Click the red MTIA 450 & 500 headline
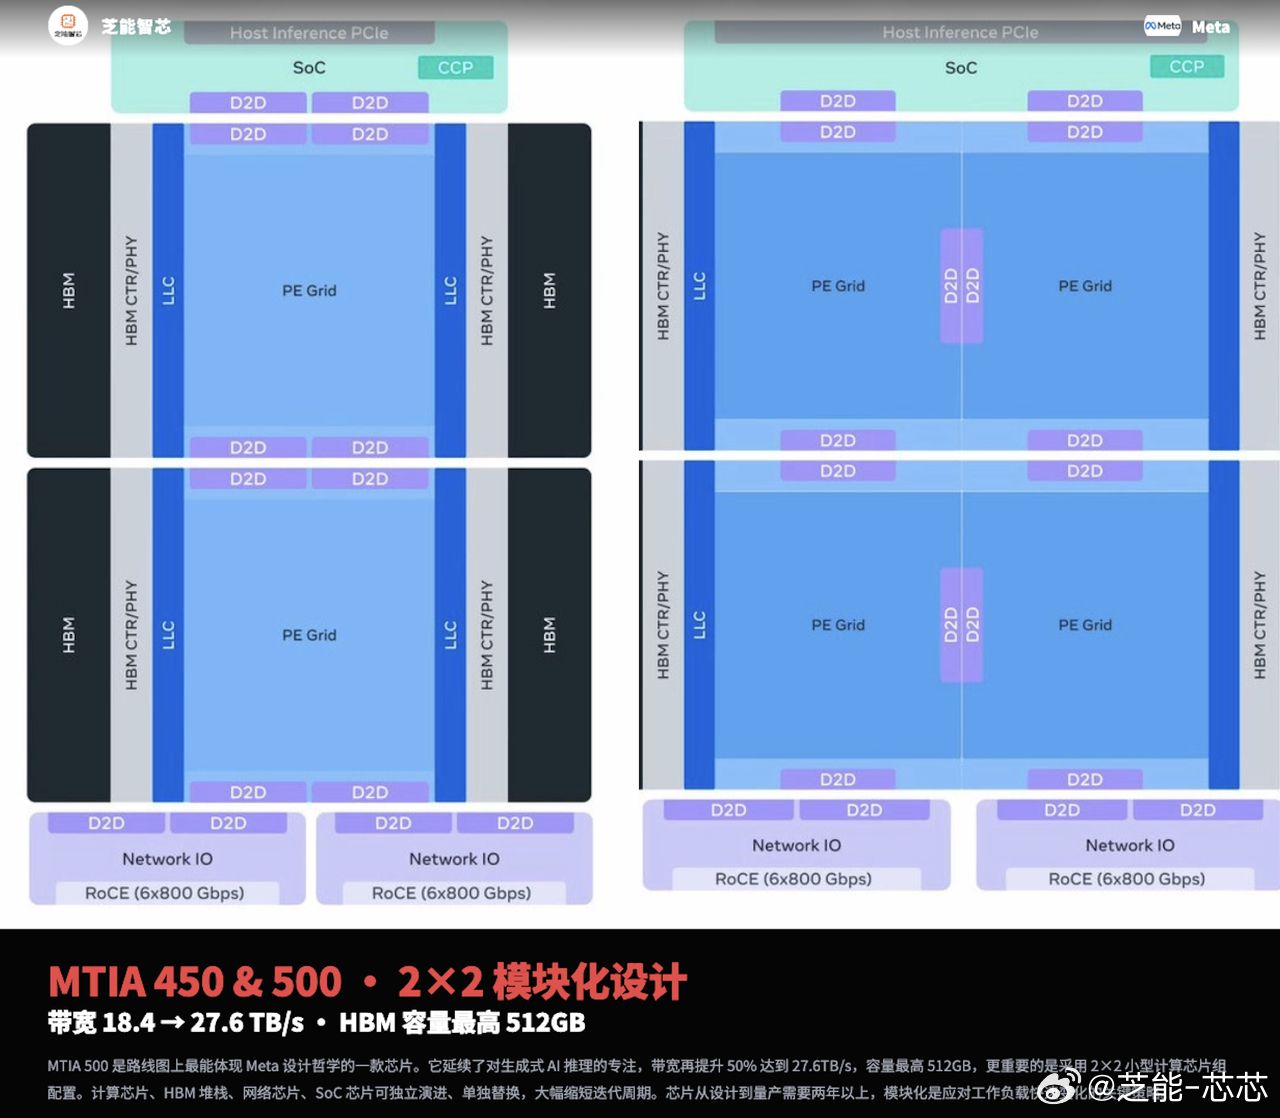This screenshot has height=1118, width=1280. click(367, 981)
